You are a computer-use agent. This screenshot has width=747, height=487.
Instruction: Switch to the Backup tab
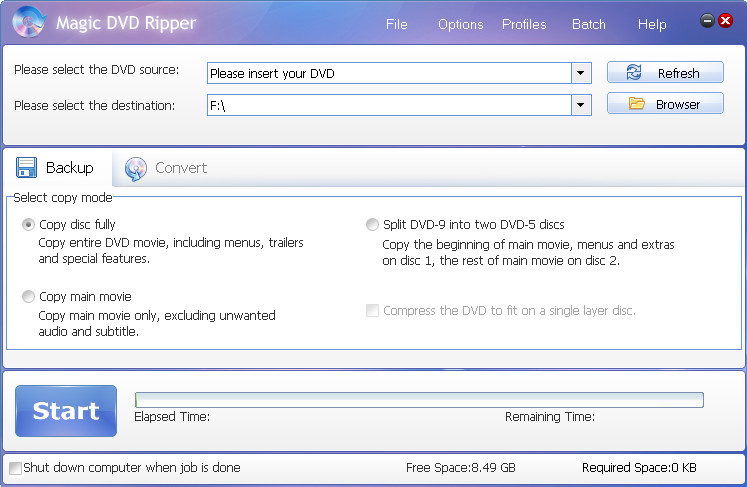(57, 168)
